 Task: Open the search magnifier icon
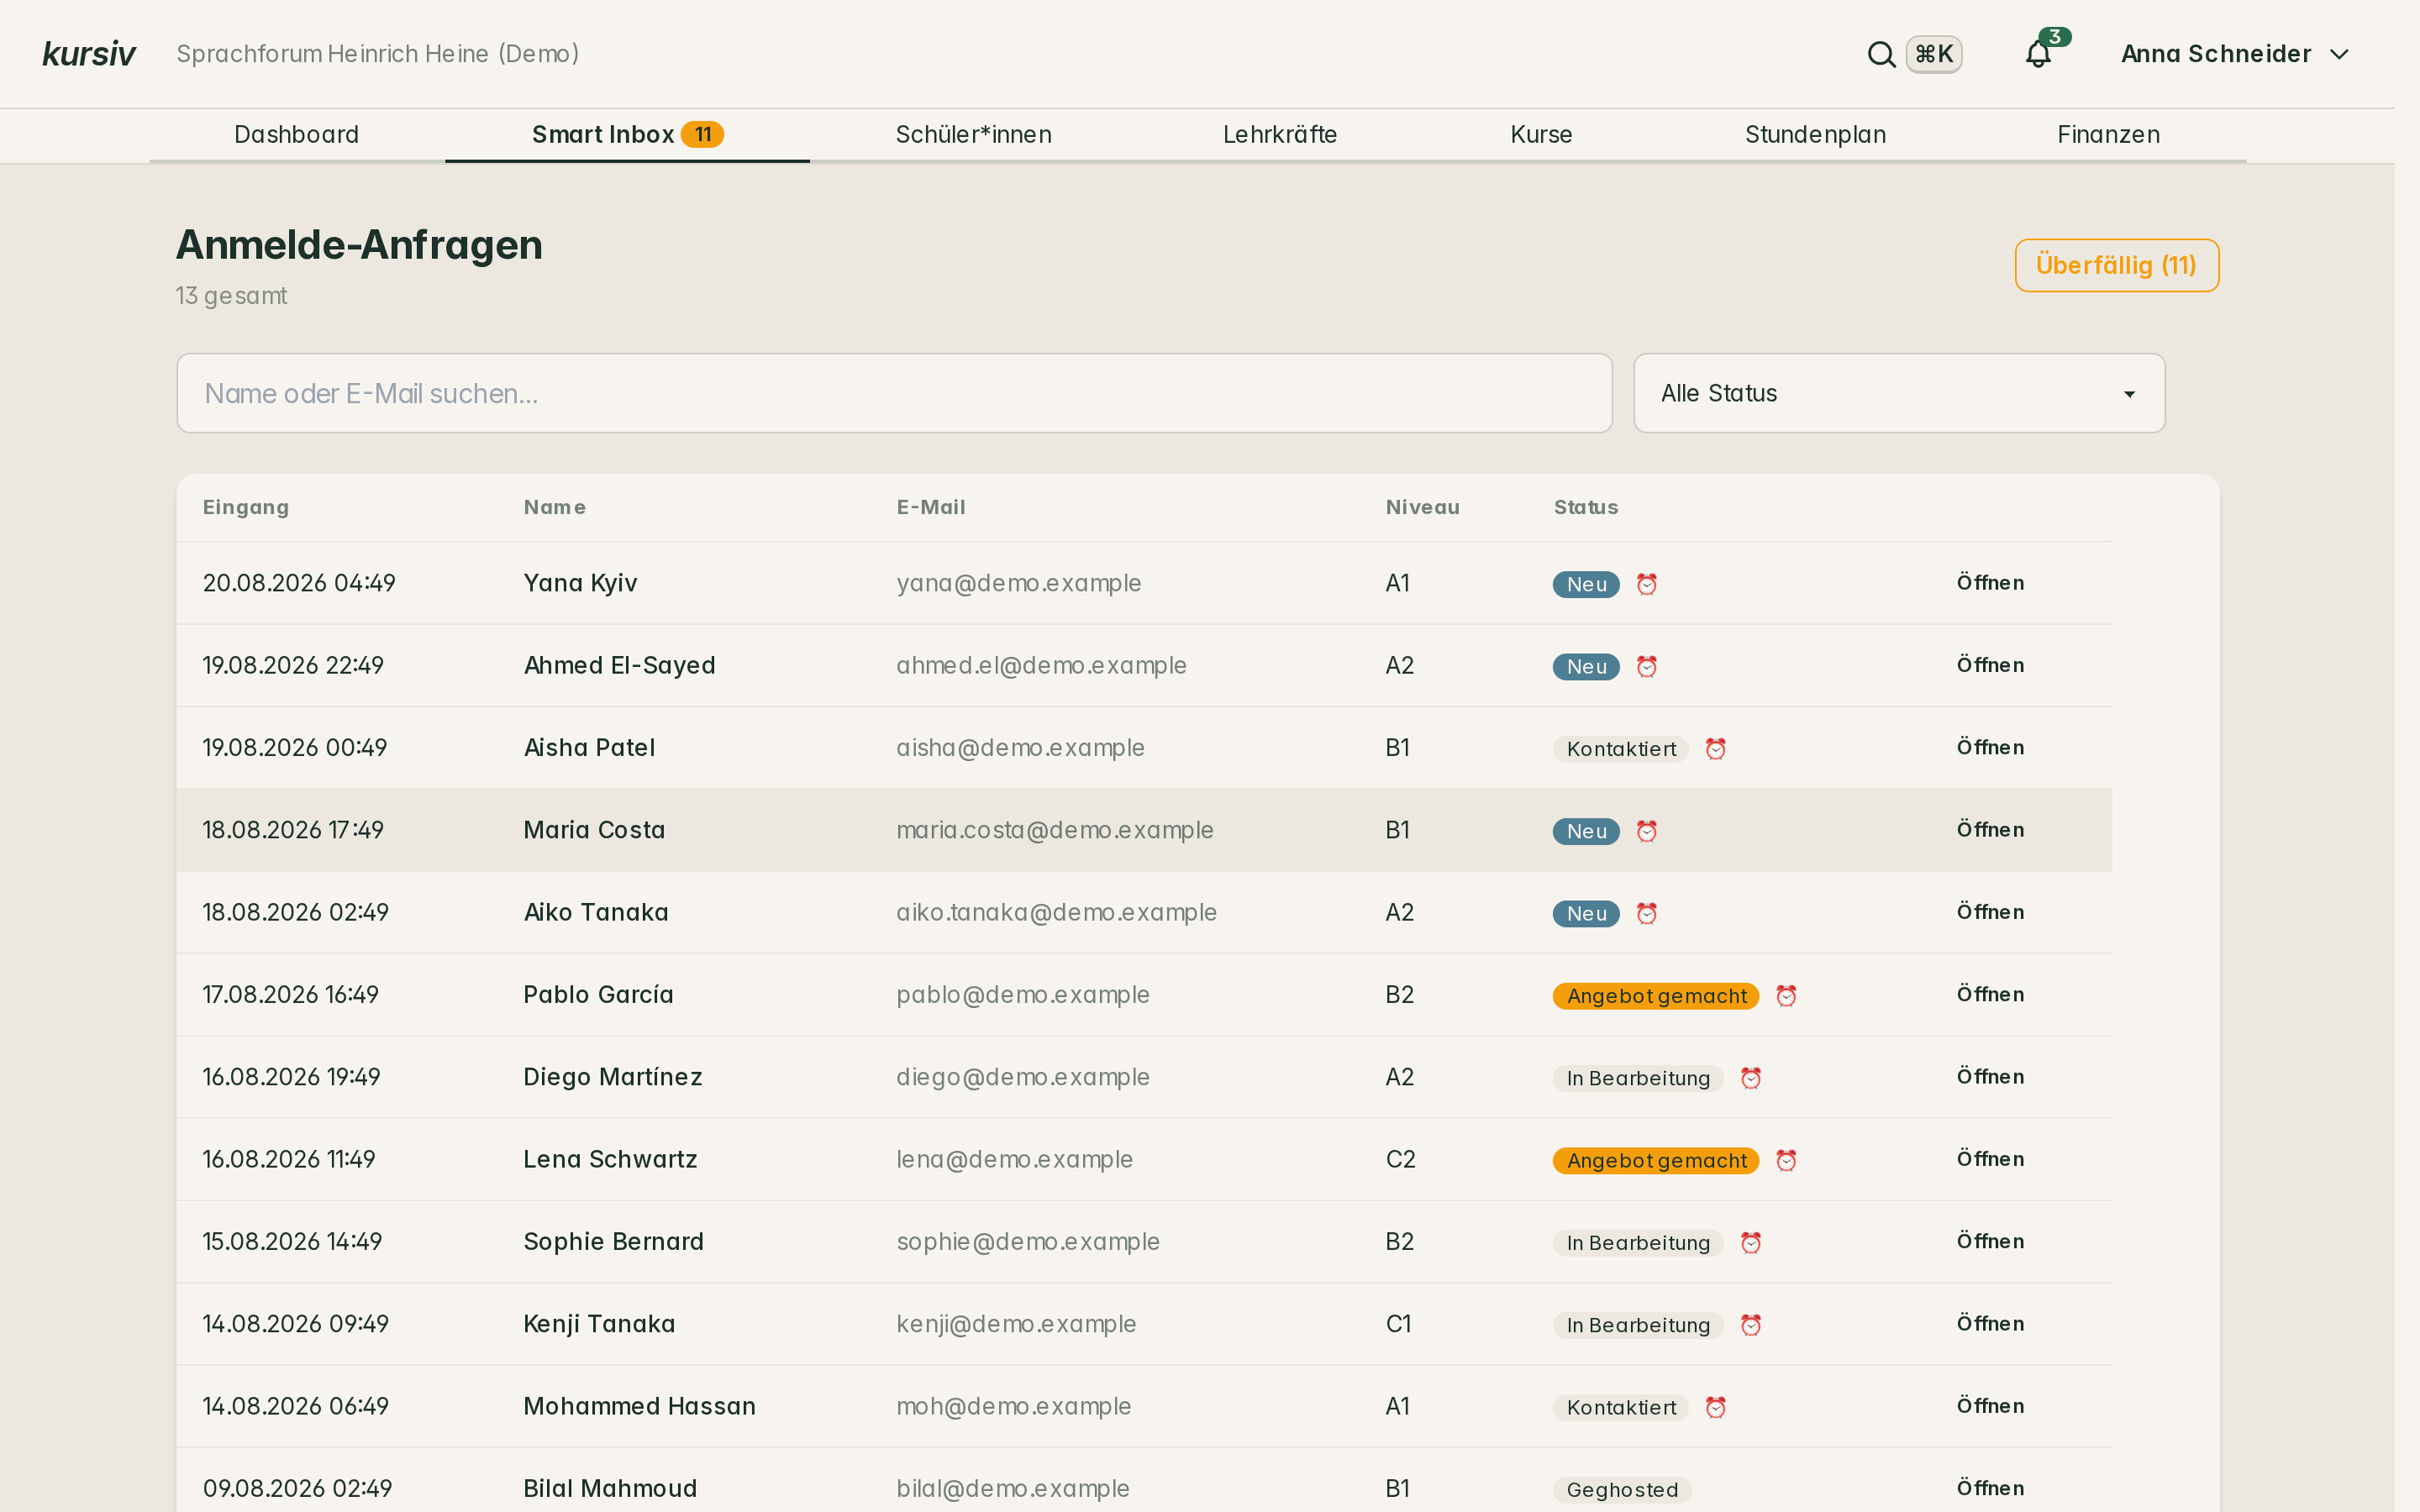pos(1881,54)
